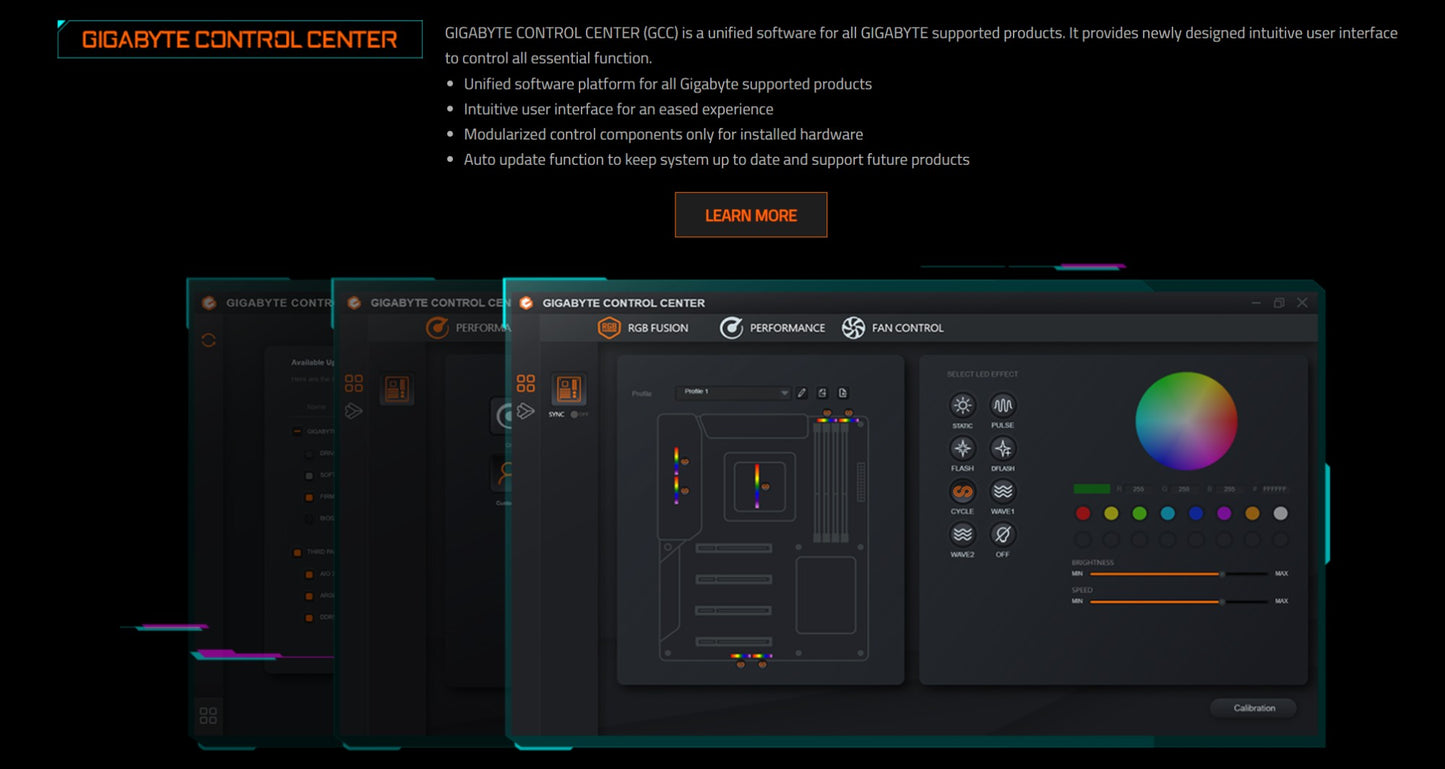Select the Cycle LED effect
This screenshot has width=1445, height=769.
click(x=962, y=491)
